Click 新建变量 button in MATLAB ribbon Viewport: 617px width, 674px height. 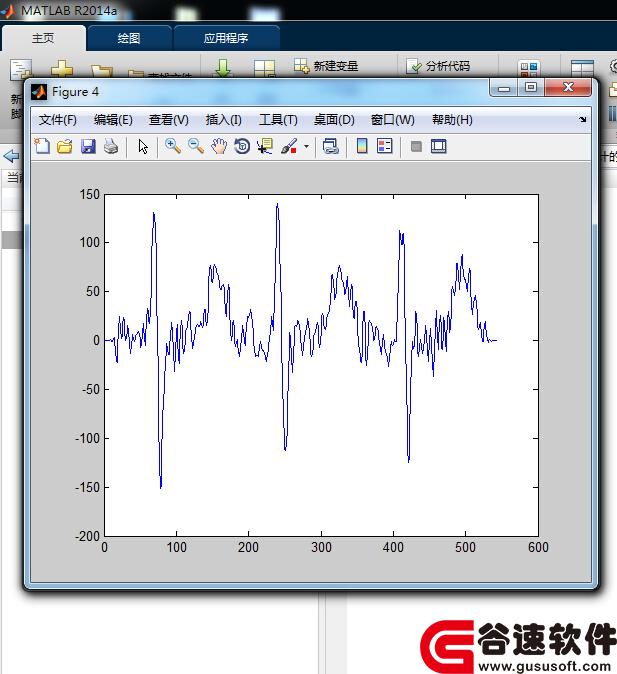tap(326, 66)
